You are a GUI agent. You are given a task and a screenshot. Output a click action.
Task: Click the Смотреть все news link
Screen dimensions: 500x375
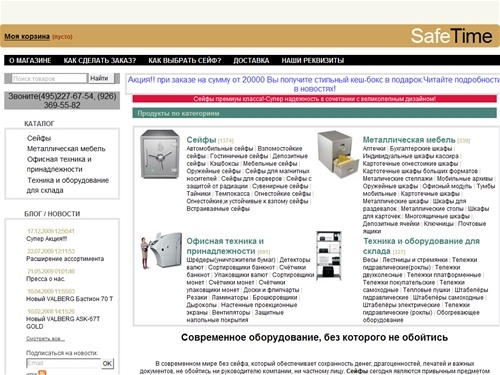pos(45,339)
